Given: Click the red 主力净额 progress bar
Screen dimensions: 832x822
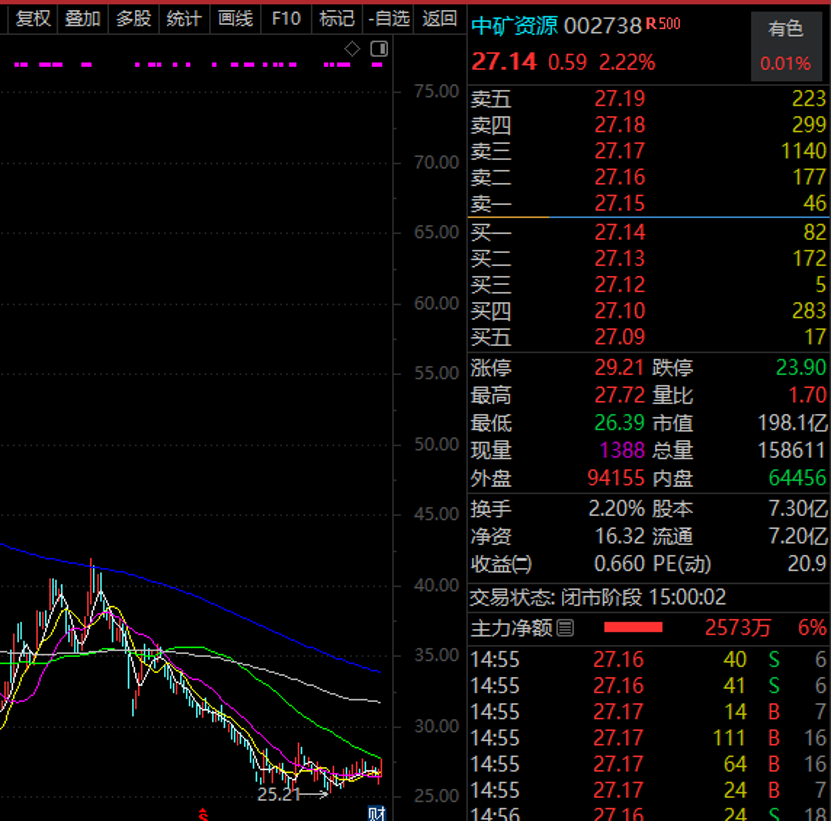Looking at the screenshot, I should click(x=633, y=628).
